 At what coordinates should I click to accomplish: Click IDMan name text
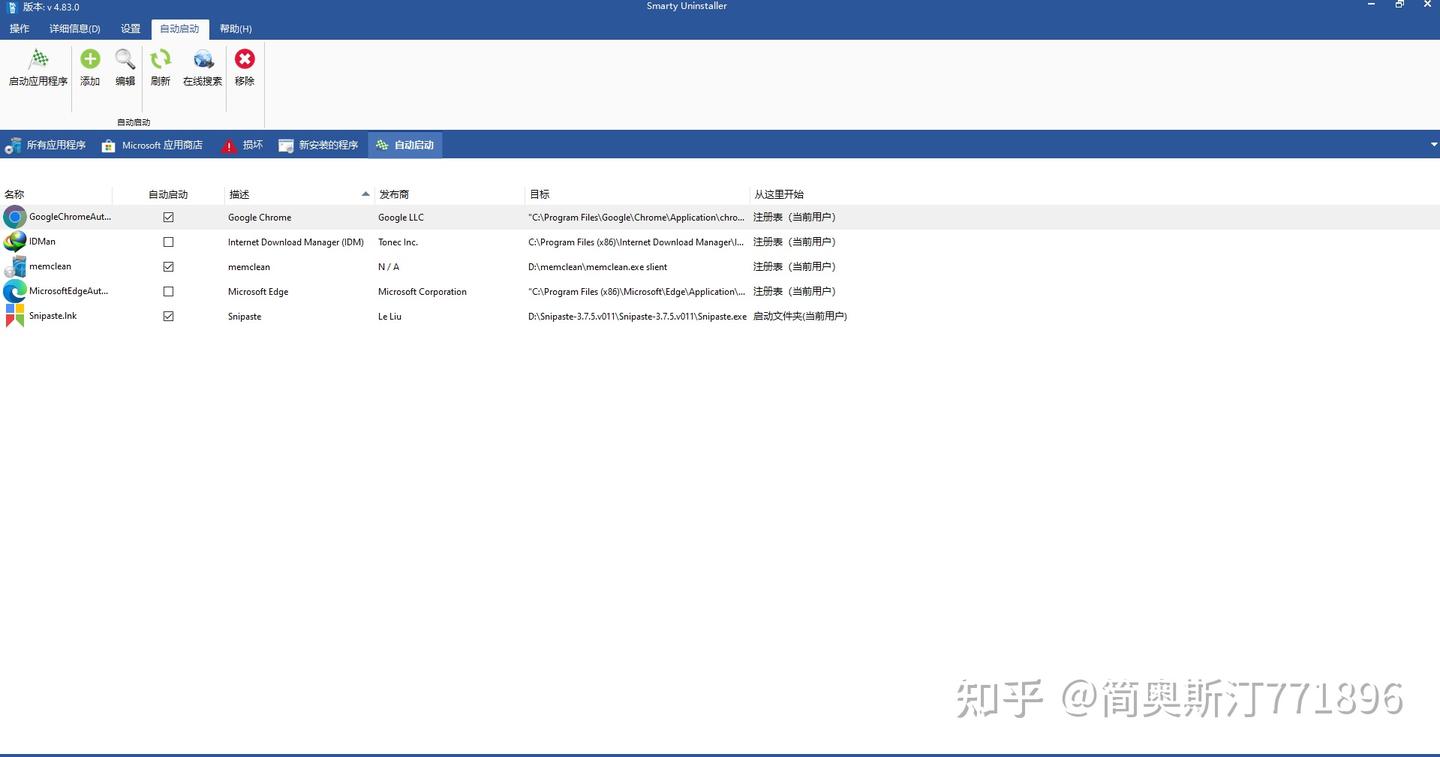(x=42, y=242)
